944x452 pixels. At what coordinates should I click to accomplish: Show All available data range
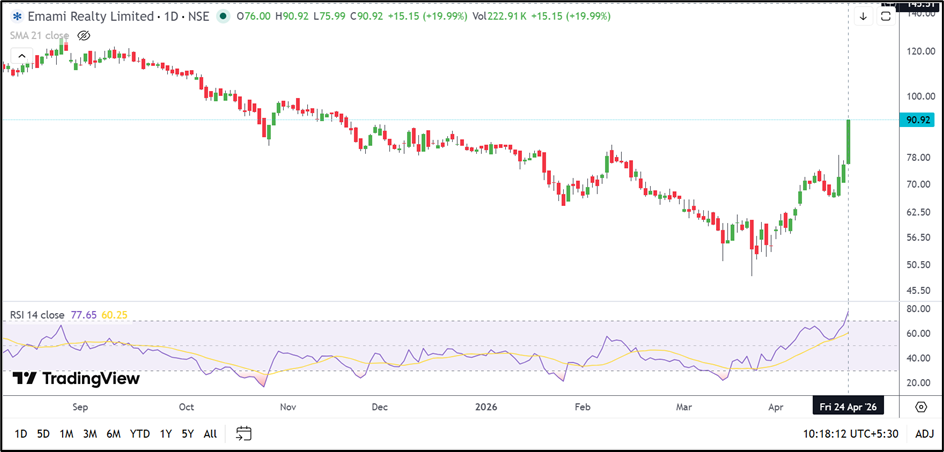coord(209,433)
